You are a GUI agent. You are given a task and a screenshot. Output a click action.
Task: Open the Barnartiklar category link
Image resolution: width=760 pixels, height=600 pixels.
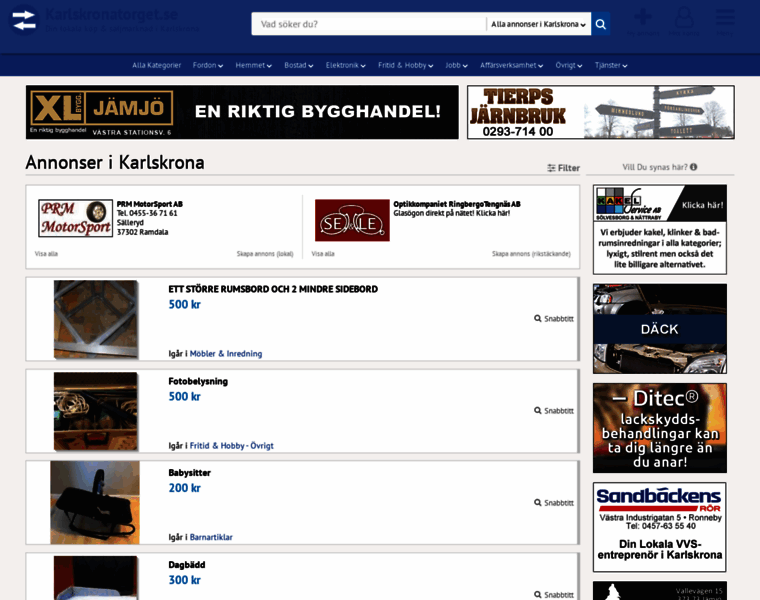pyautogui.click(x=211, y=537)
